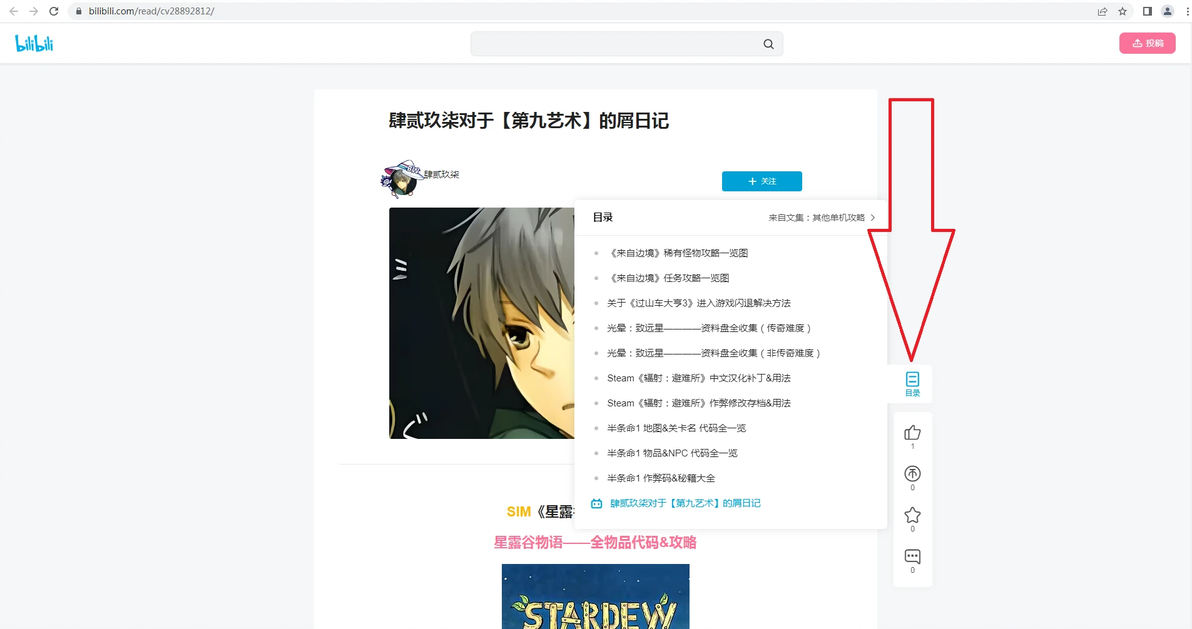Open 半条命1 地图&关卡名 代码全一览 entry
This screenshot has height=629, width=1192.
point(677,428)
